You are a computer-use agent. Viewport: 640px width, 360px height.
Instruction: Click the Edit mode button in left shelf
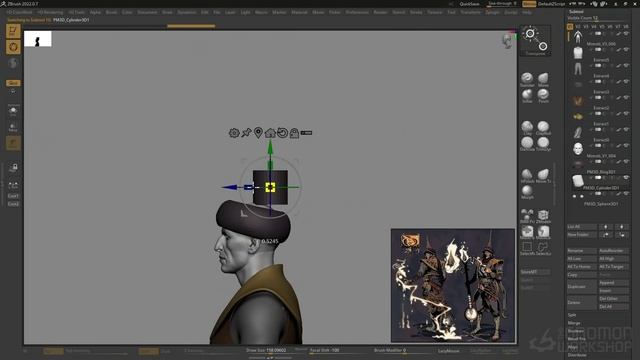pos(13,31)
